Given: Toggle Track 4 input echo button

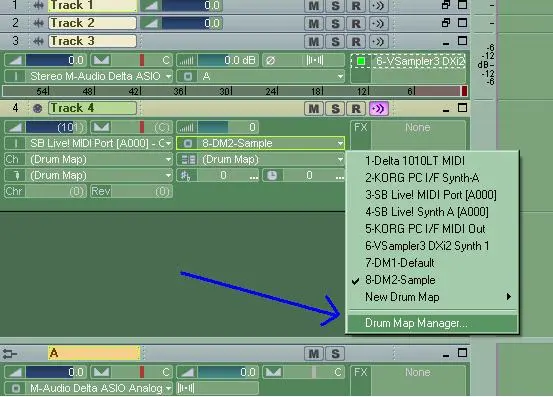Looking at the screenshot, I should pyautogui.click(x=378, y=109).
